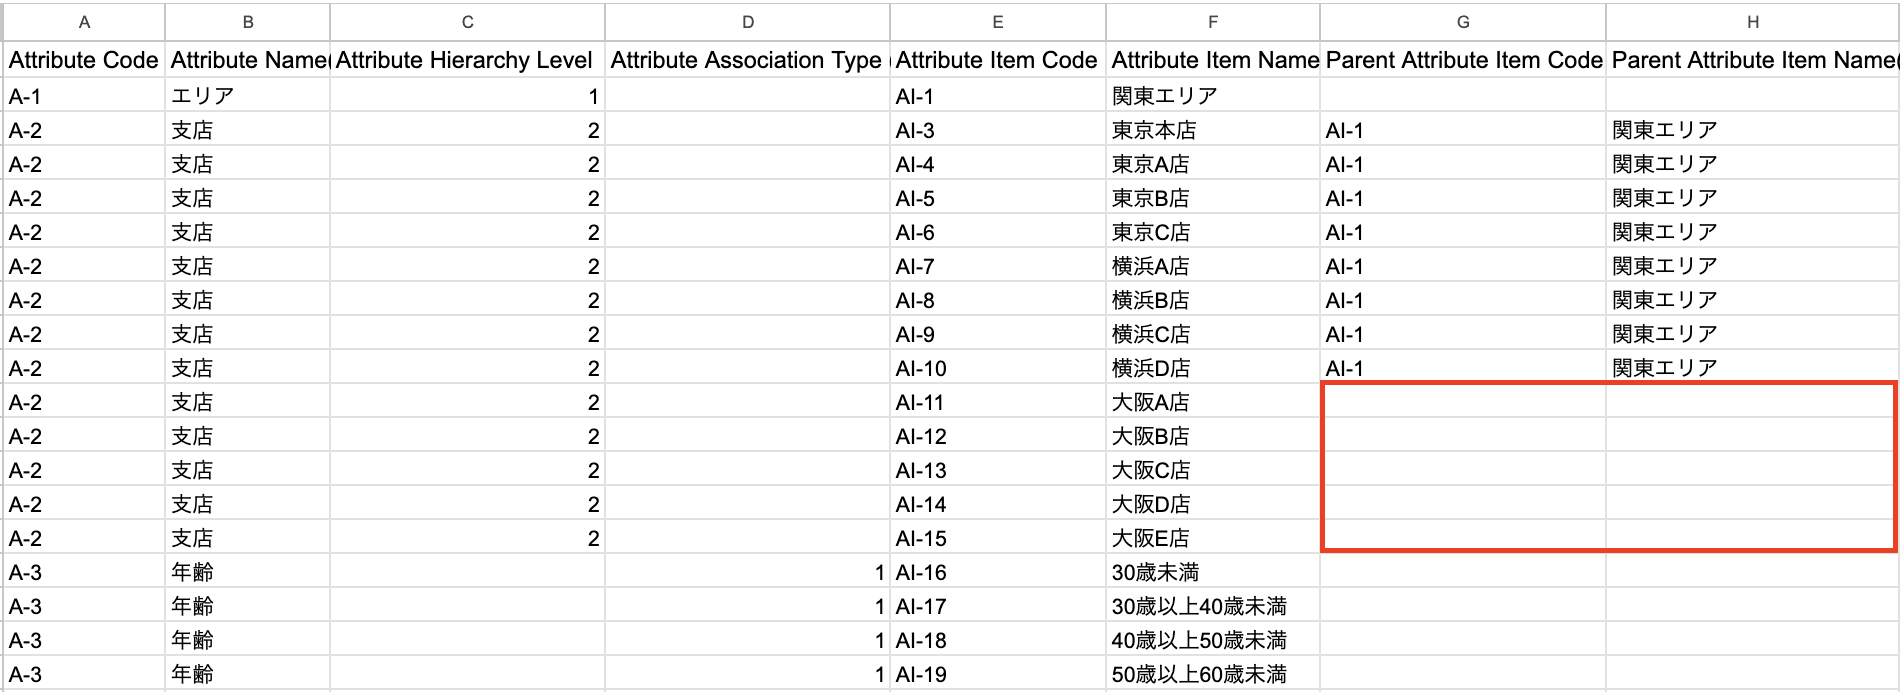Image resolution: width=1900 pixels, height=692 pixels.
Task: Click the Attribute Item Name header cell
Action: coord(1212,60)
